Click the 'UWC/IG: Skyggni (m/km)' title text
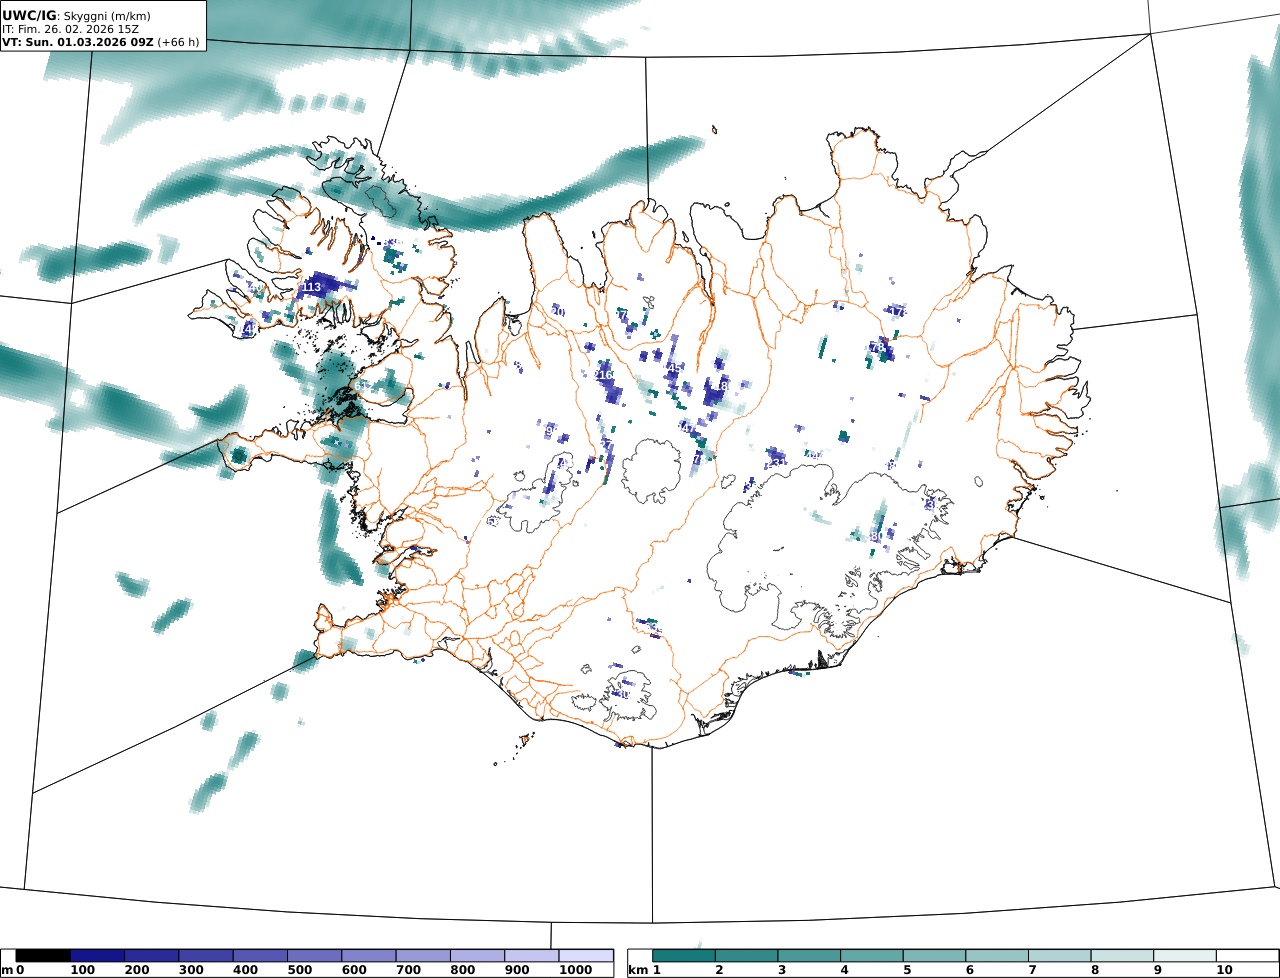This screenshot has height=978, width=1280. pos(75,15)
